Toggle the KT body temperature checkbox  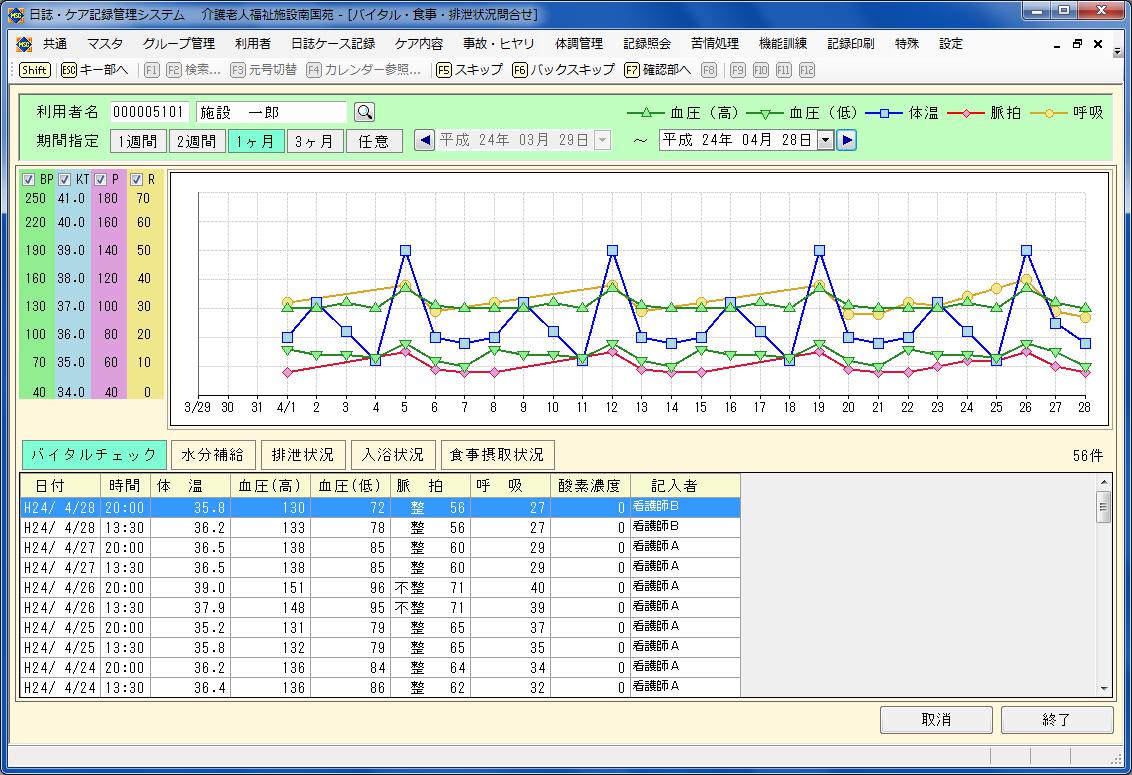(65, 180)
